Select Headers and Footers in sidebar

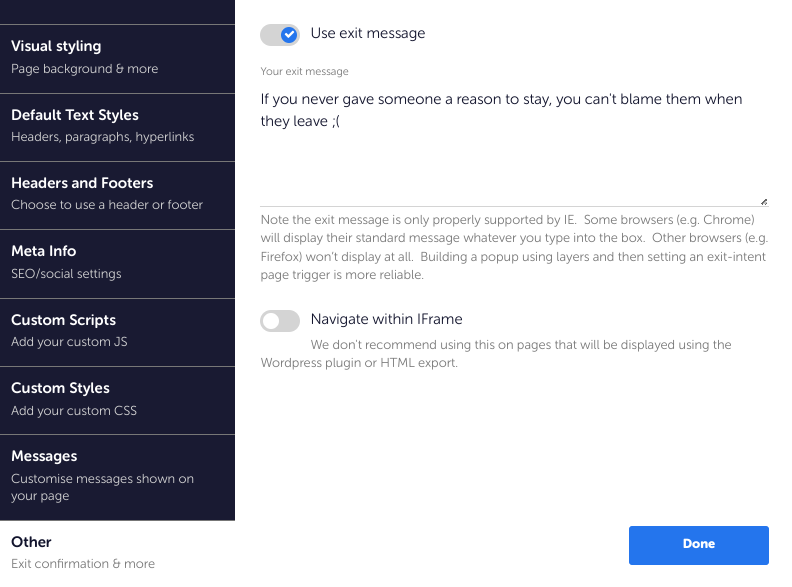[117, 195]
